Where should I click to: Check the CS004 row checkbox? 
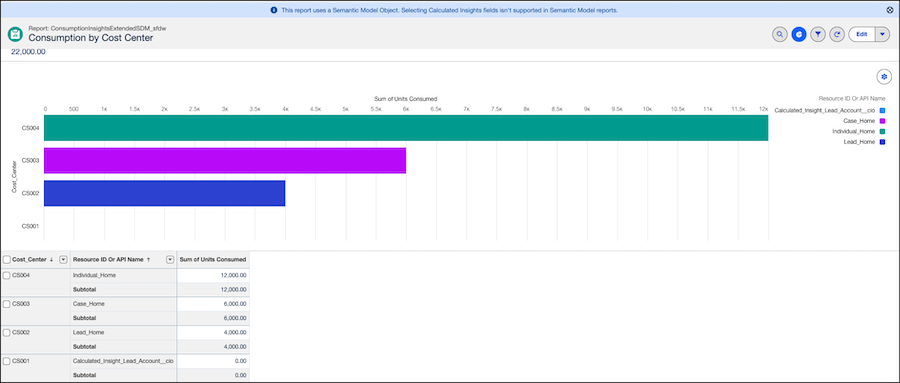[x=6, y=276]
